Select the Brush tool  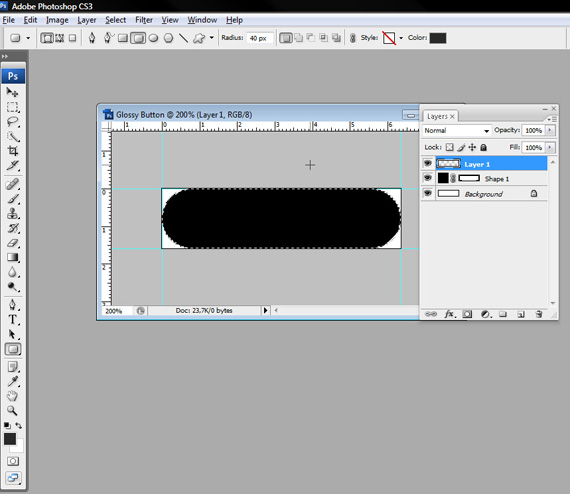pyautogui.click(x=12, y=199)
